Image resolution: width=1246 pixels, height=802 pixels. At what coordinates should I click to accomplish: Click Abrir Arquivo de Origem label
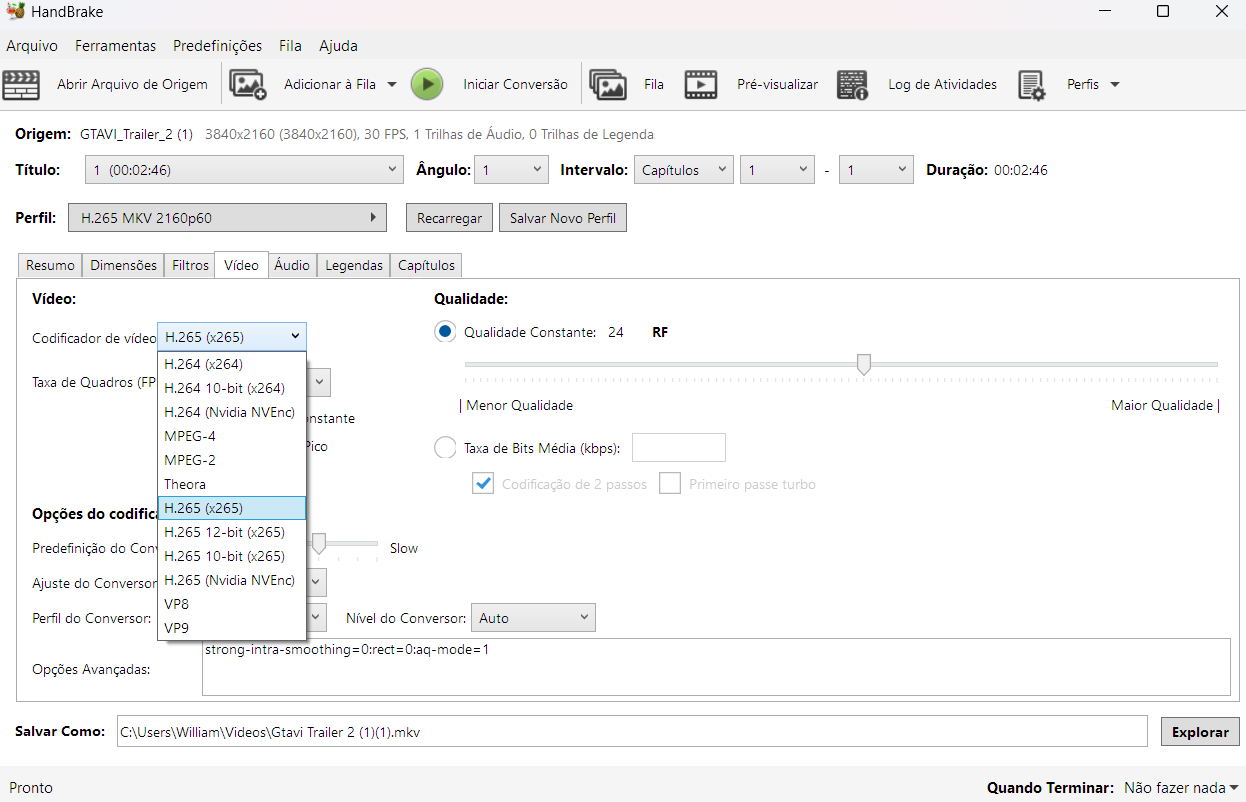(132, 85)
